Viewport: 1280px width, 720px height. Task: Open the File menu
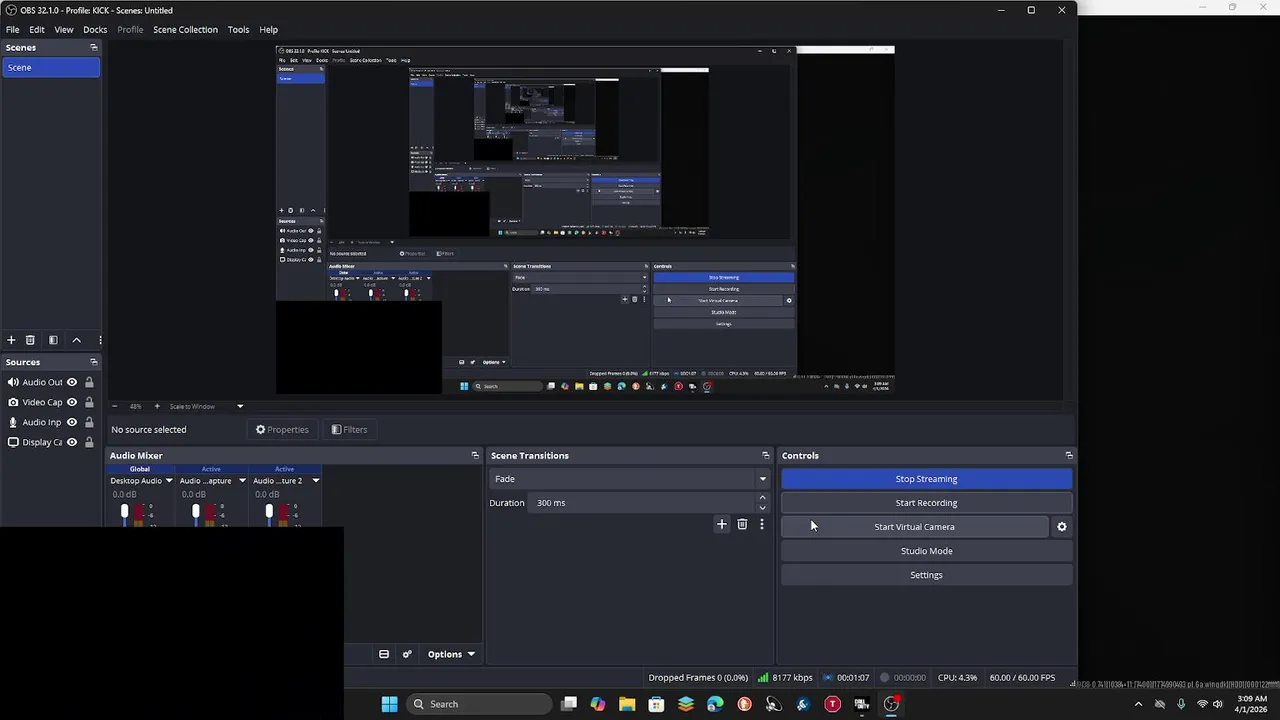coord(13,29)
